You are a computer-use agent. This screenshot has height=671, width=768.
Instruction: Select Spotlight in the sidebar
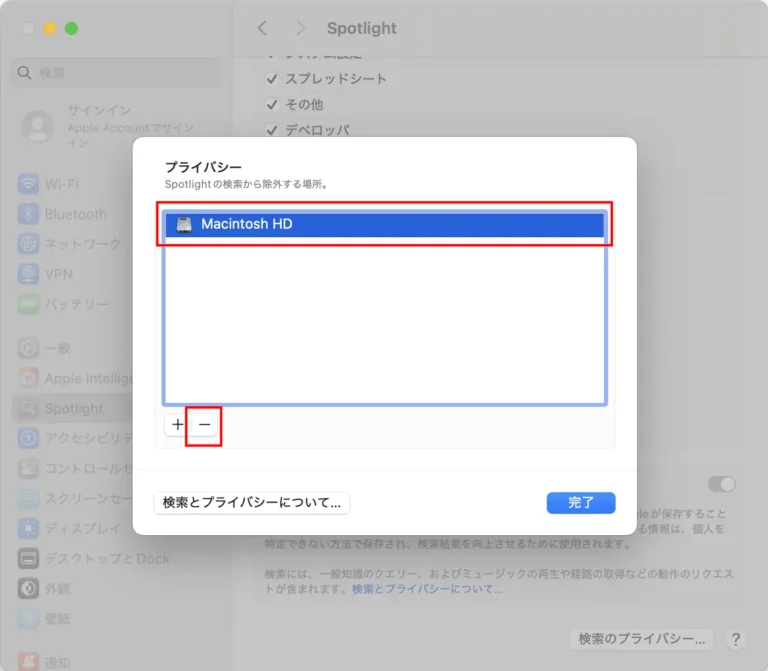72,408
